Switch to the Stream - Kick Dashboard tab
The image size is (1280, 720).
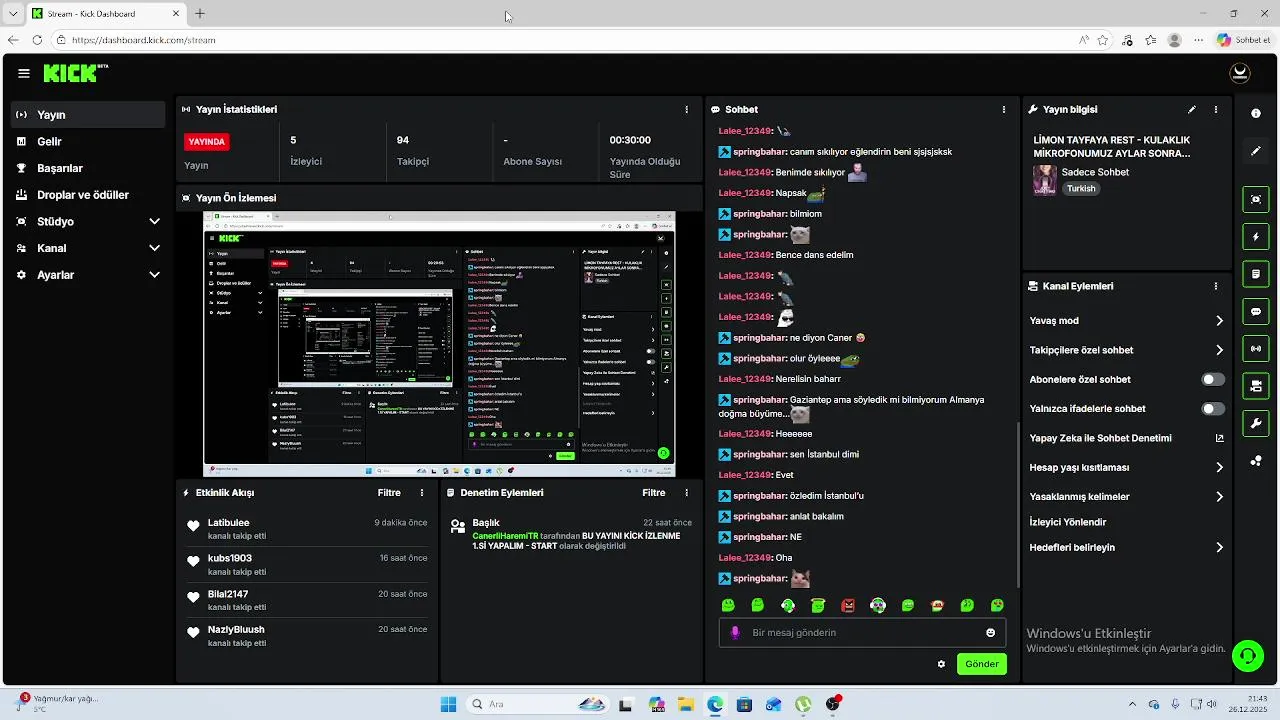tap(105, 14)
